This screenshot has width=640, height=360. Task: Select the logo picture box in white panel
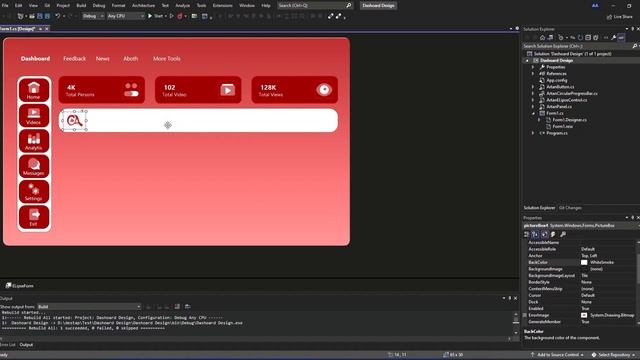[x=74, y=120]
